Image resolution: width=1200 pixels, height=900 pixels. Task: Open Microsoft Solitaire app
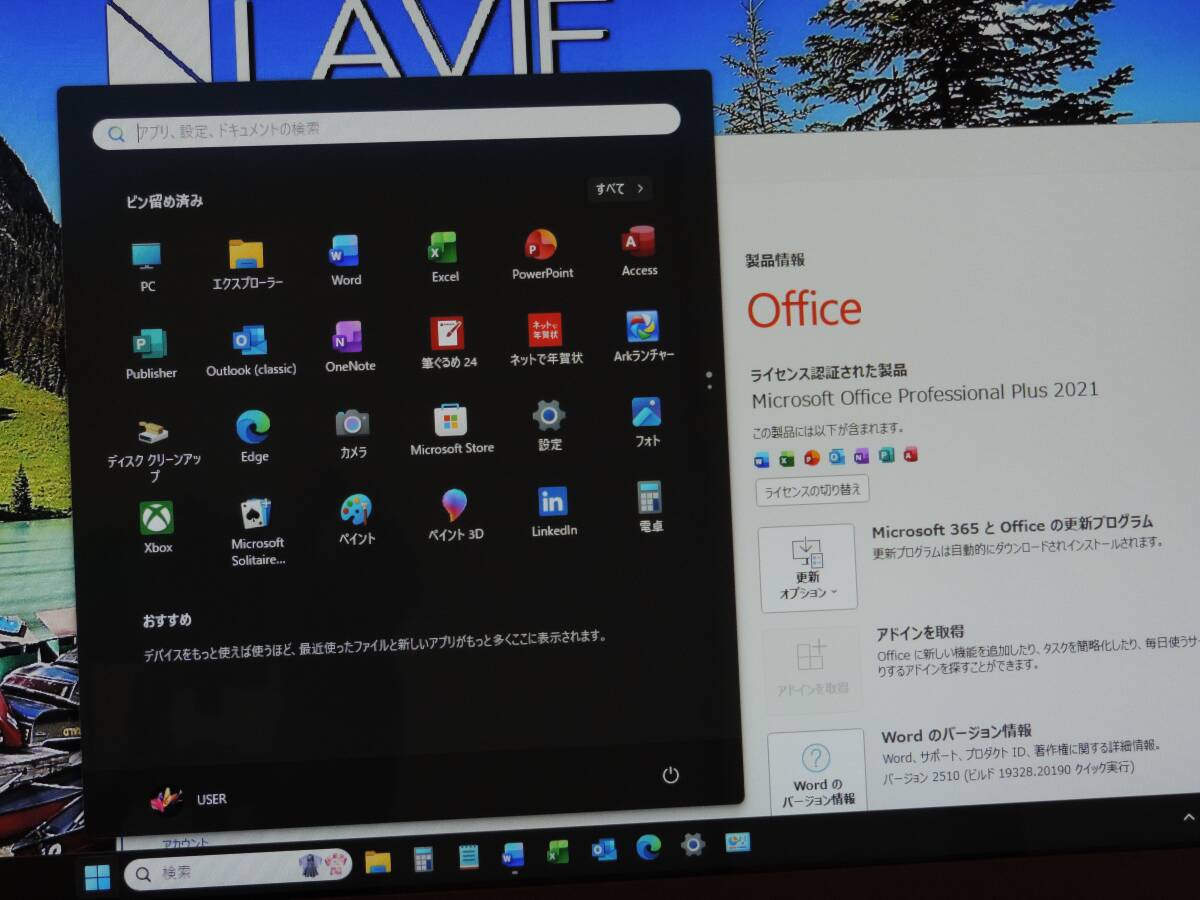tap(257, 532)
